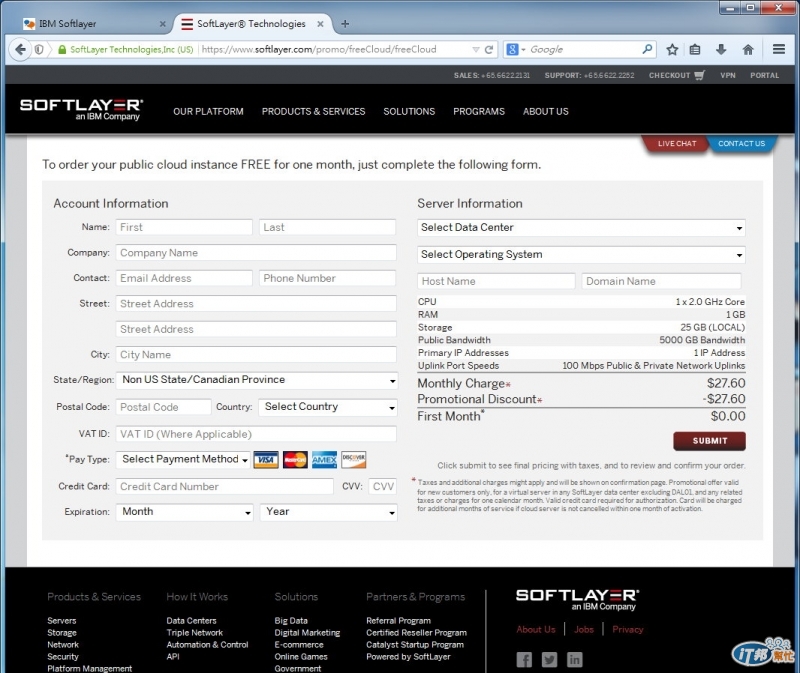Click the Visa card icon

coord(266,460)
